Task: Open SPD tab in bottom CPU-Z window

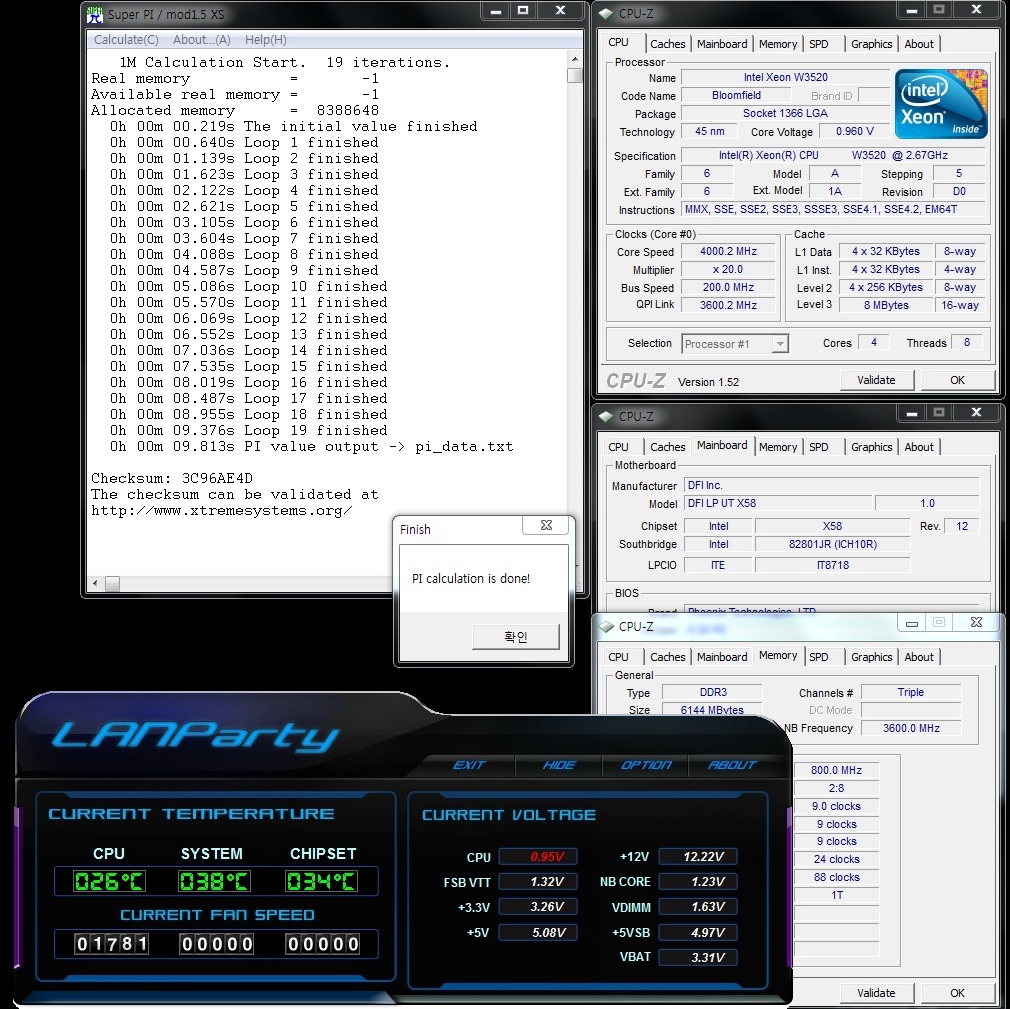Action: point(819,657)
